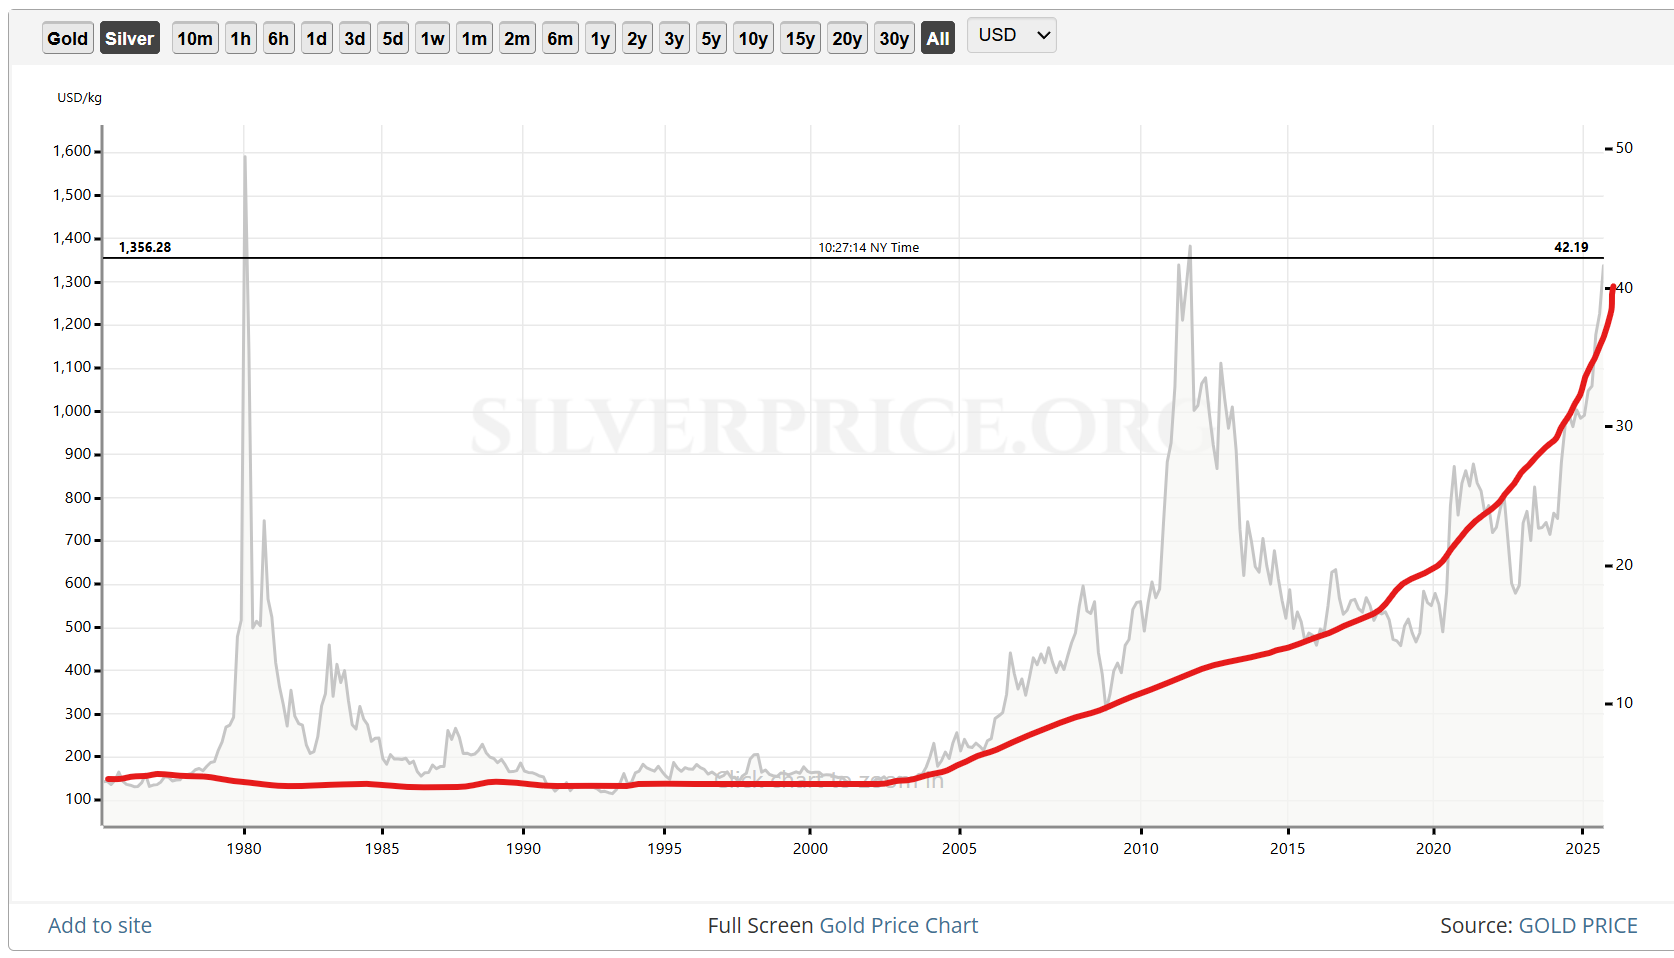Click the 1,356.28 current price label

coord(145,247)
